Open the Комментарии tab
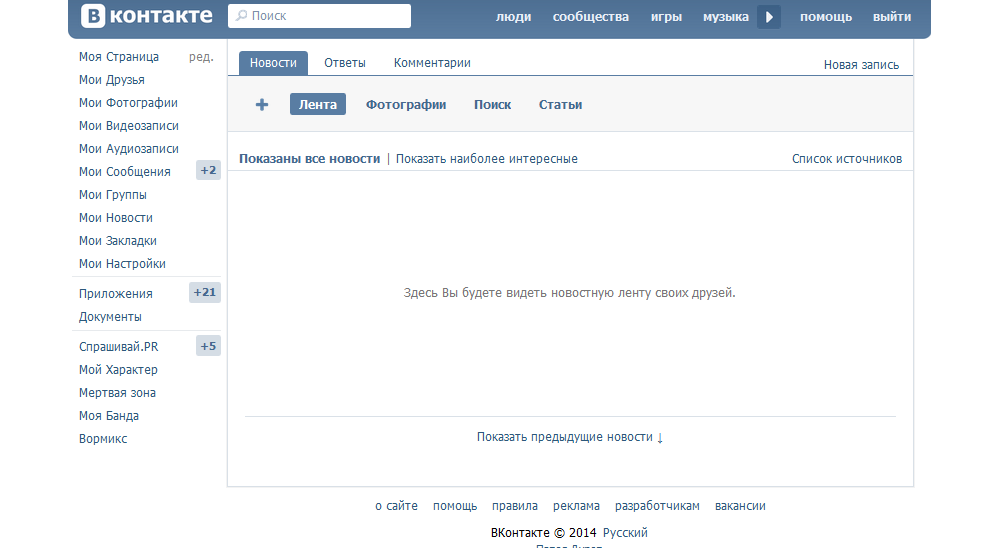The image size is (991, 548). pyautogui.click(x=432, y=63)
